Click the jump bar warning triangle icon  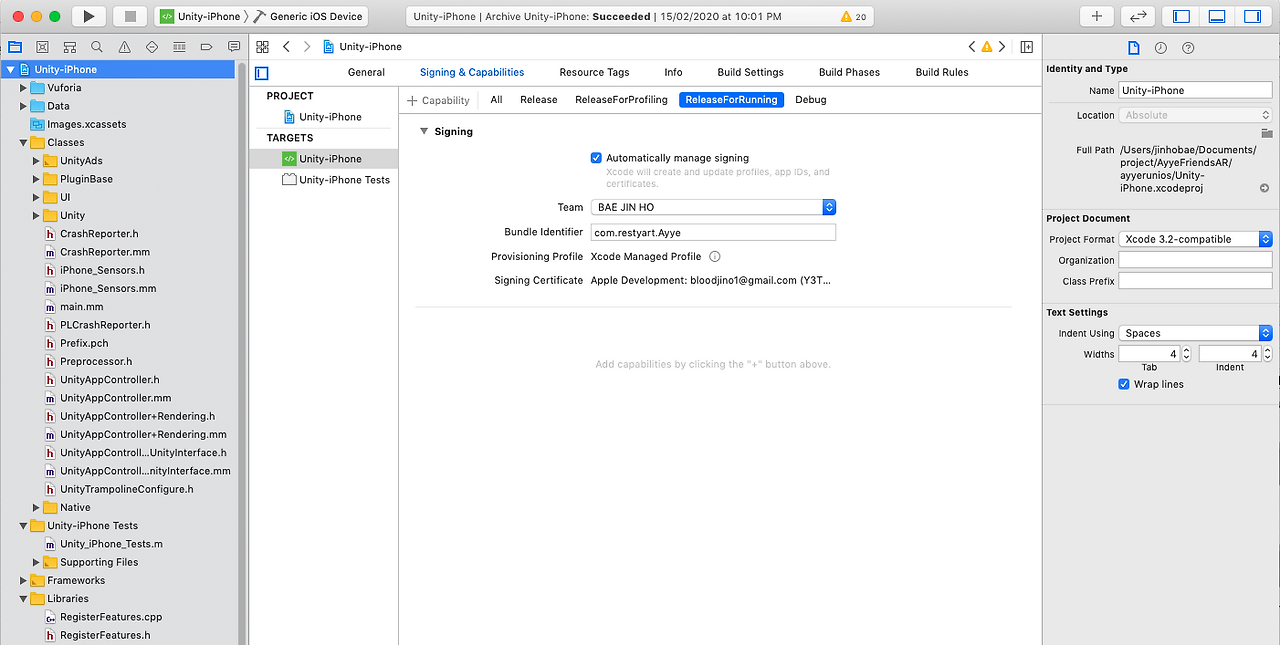click(x=987, y=47)
